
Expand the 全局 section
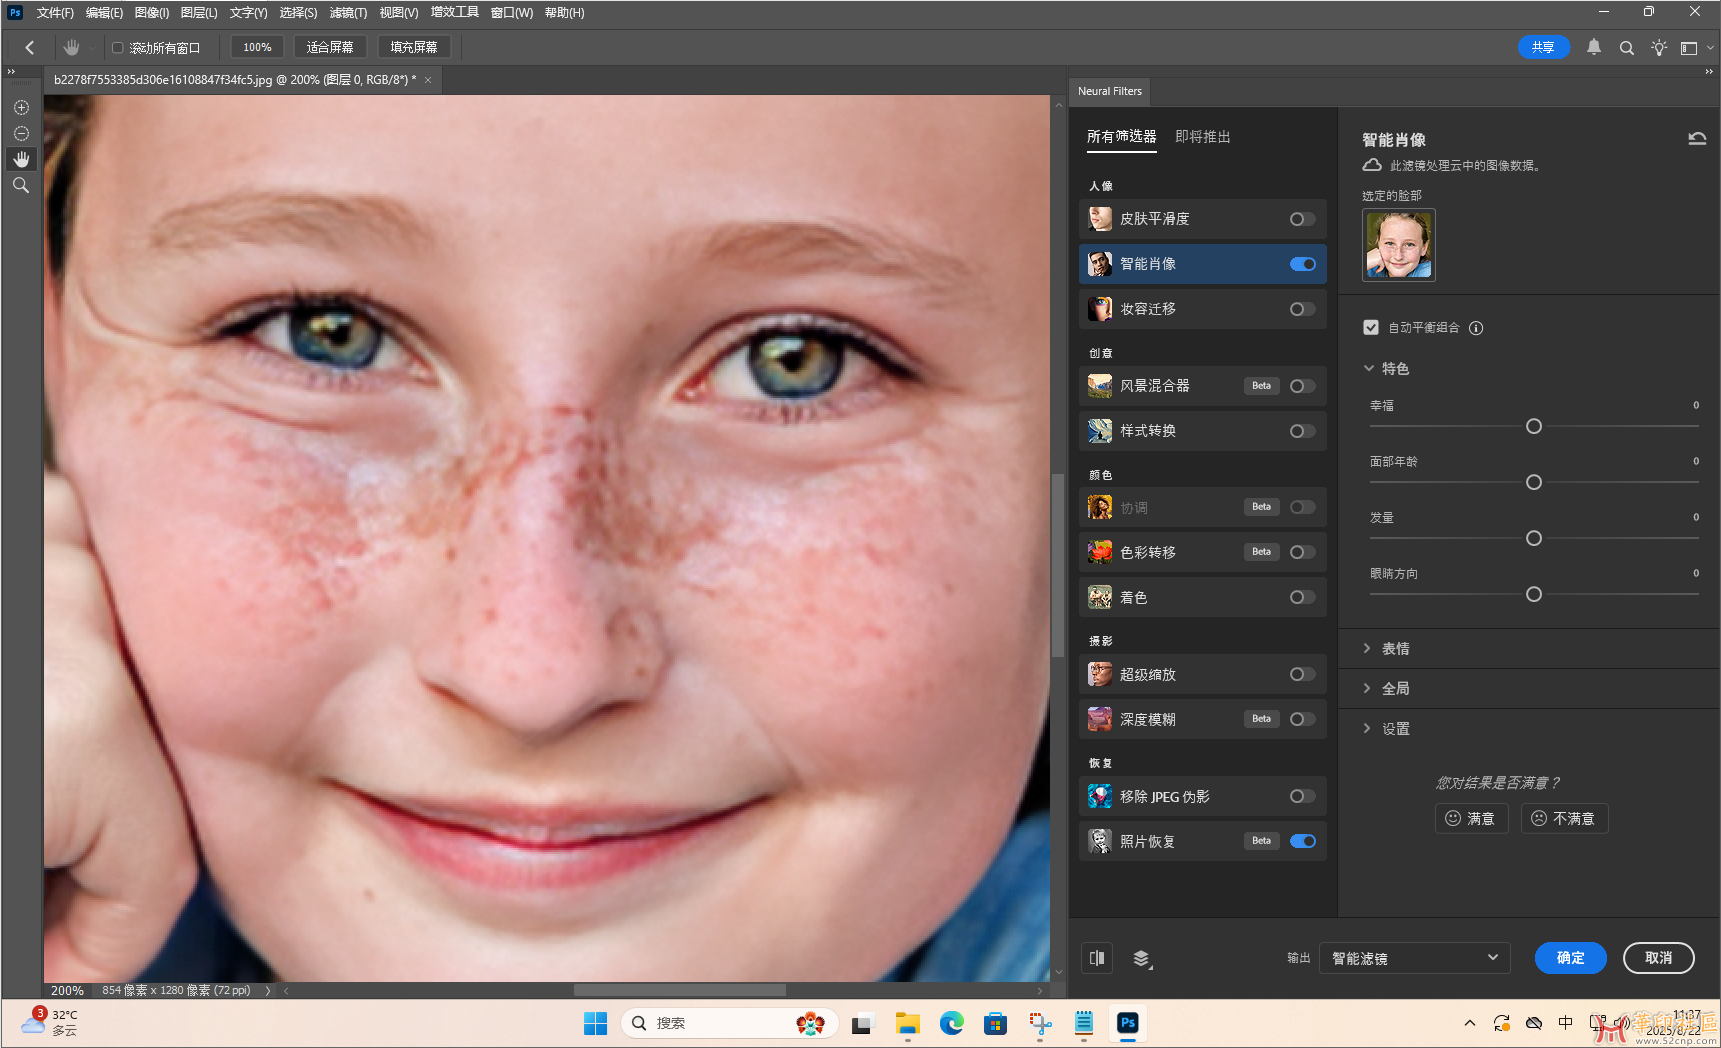[x=1367, y=688]
